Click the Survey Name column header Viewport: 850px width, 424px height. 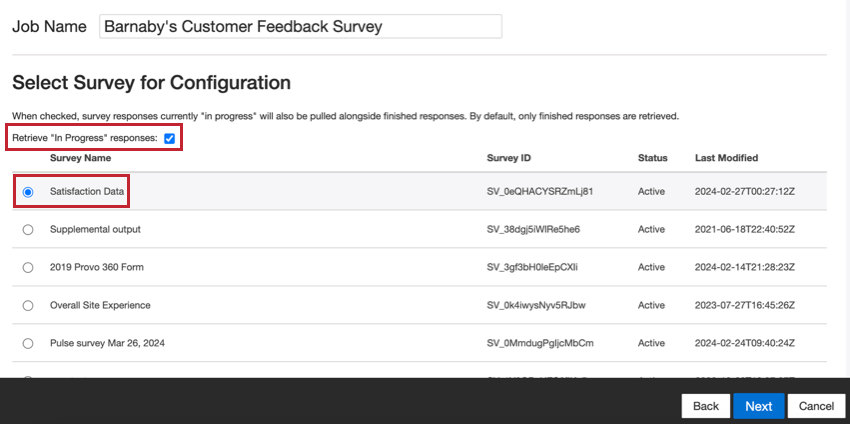click(x=81, y=158)
